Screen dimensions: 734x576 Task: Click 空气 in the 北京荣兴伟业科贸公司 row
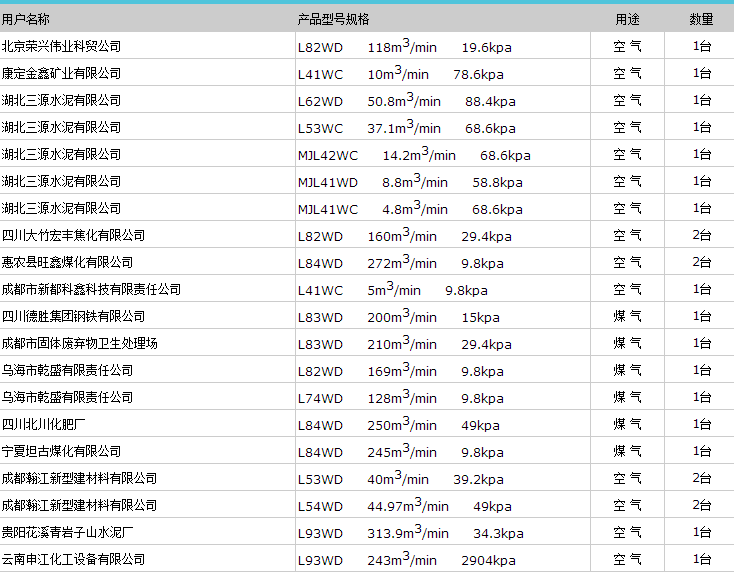point(627,46)
